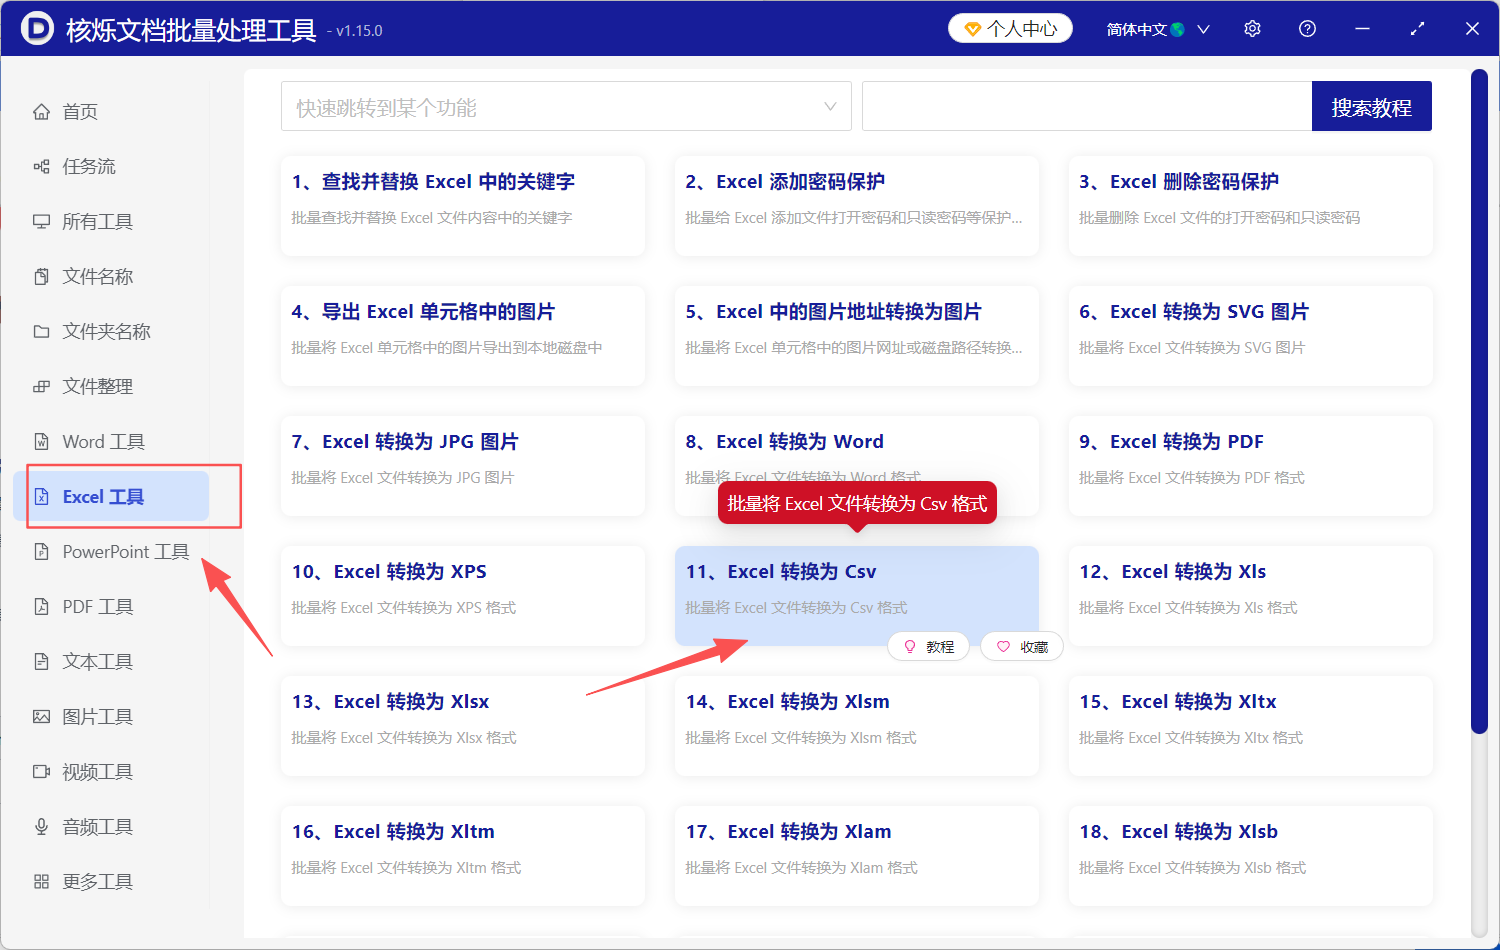
Task: Open the app settings gear
Action: coord(1252,28)
